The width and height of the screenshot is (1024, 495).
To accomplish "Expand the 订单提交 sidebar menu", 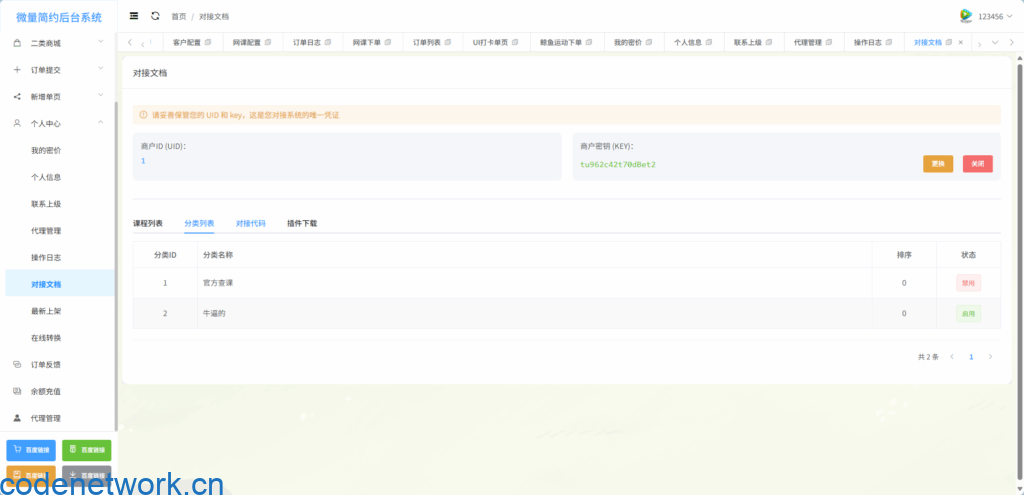I will click(x=60, y=70).
